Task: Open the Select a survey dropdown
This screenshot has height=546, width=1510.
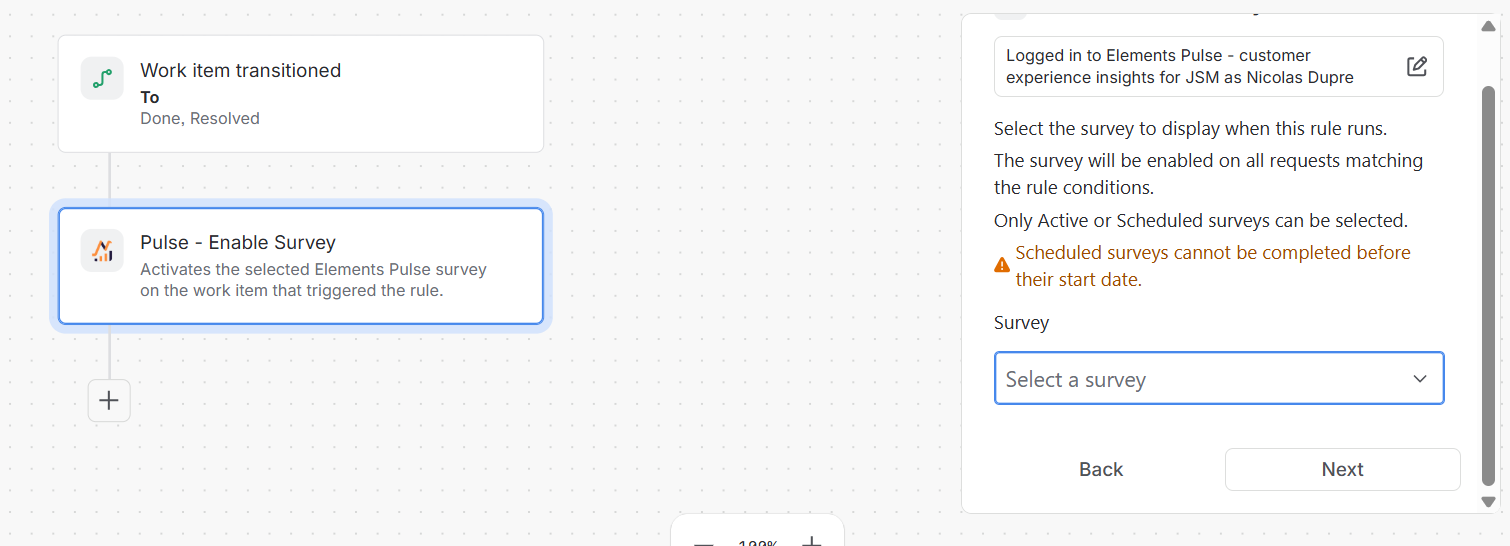Action: pyautogui.click(x=1219, y=378)
